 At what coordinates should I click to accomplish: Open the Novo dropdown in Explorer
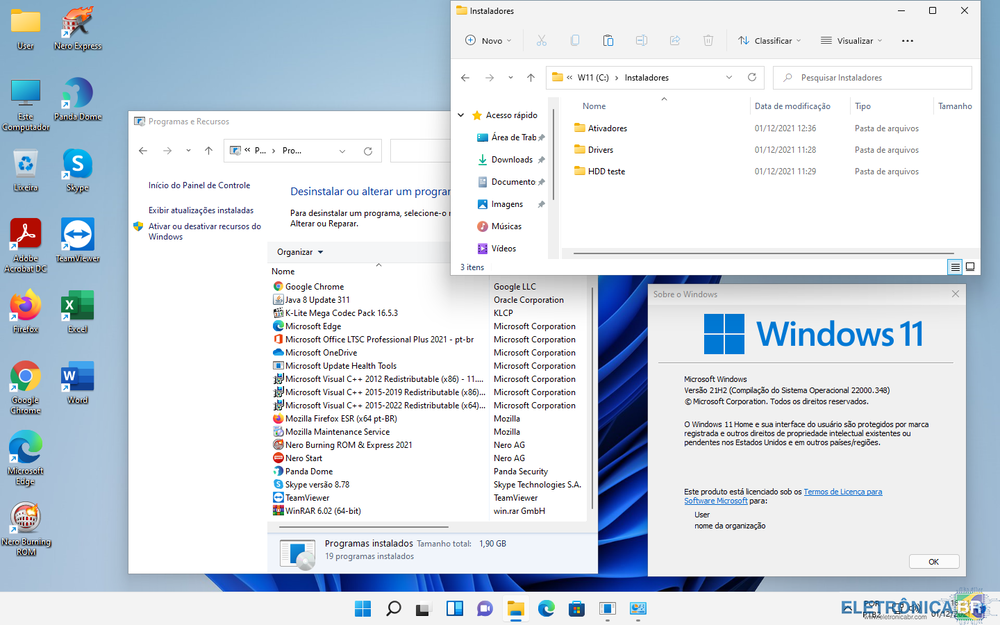[x=488, y=41]
